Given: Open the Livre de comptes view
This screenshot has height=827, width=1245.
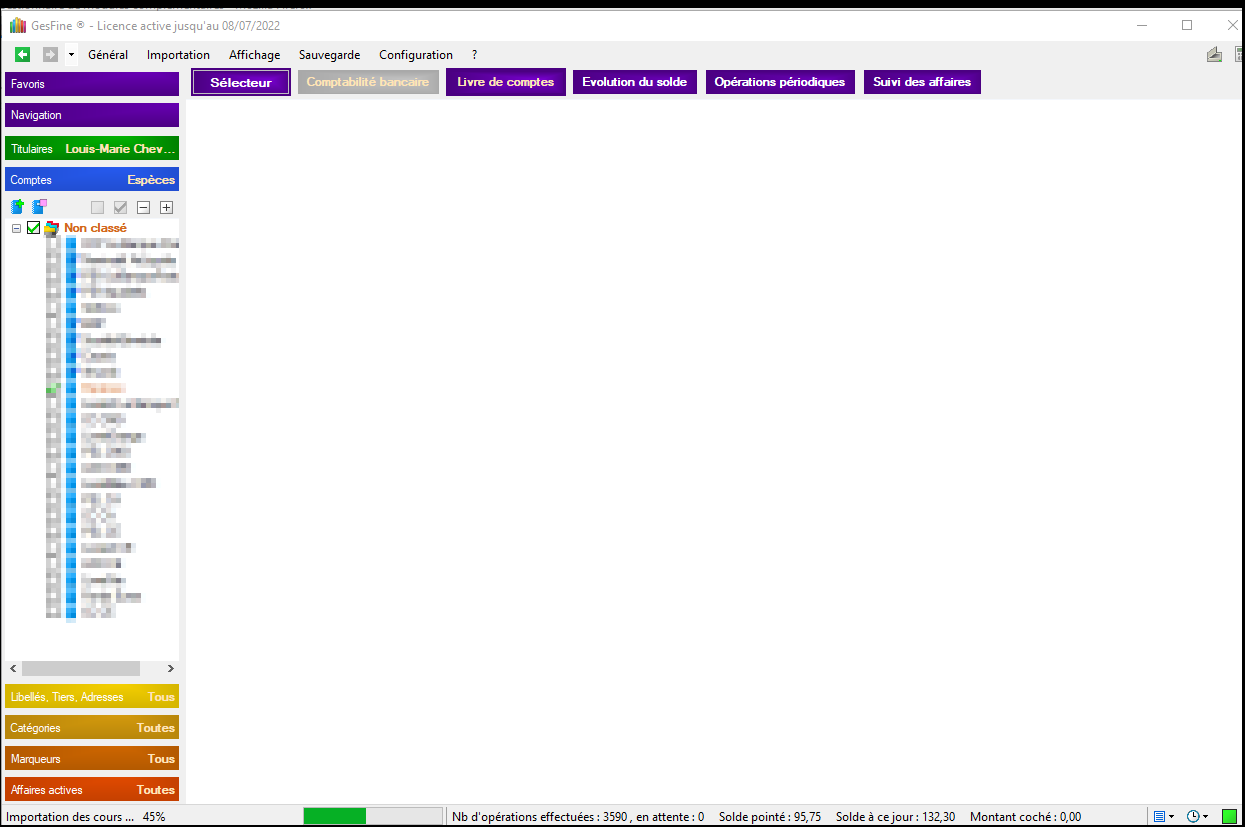Looking at the screenshot, I should [505, 82].
